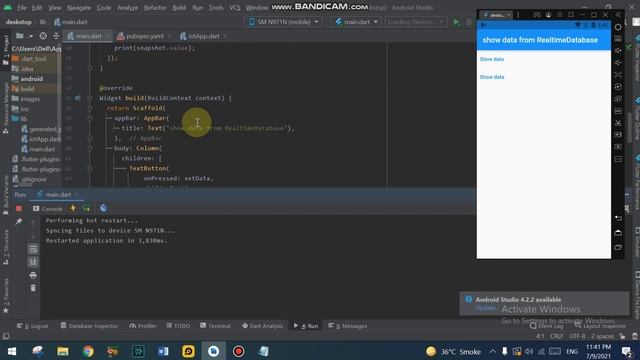Click the locate file target icon in Project panel
The image size is (640, 360).
(x=43, y=36)
